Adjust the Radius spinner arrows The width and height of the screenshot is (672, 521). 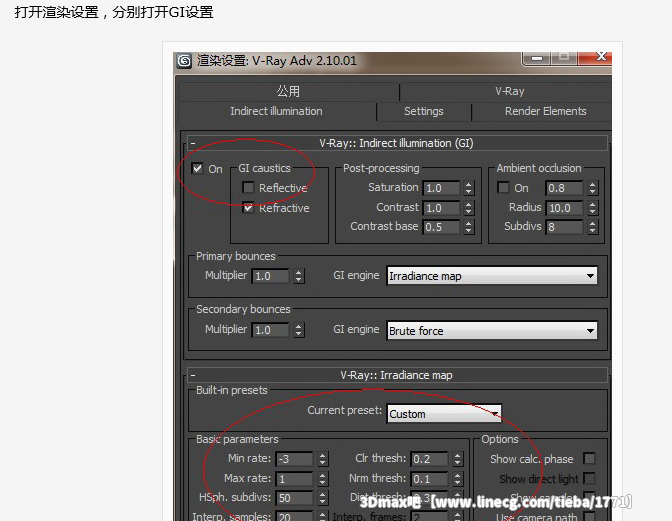coord(592,208)
